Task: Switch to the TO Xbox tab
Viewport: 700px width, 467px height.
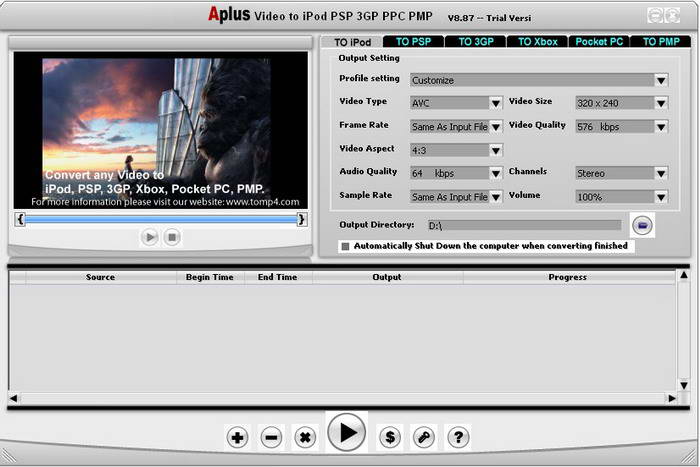Action: click(x=538, y=42)
